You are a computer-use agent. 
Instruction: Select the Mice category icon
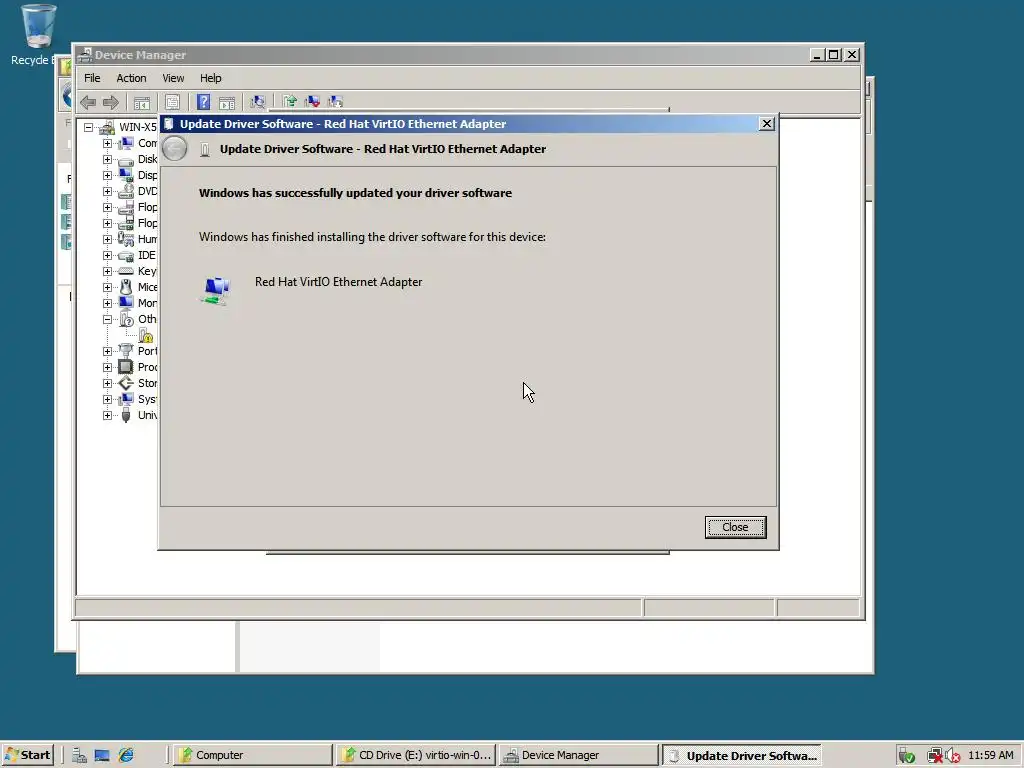pos(126,287)
